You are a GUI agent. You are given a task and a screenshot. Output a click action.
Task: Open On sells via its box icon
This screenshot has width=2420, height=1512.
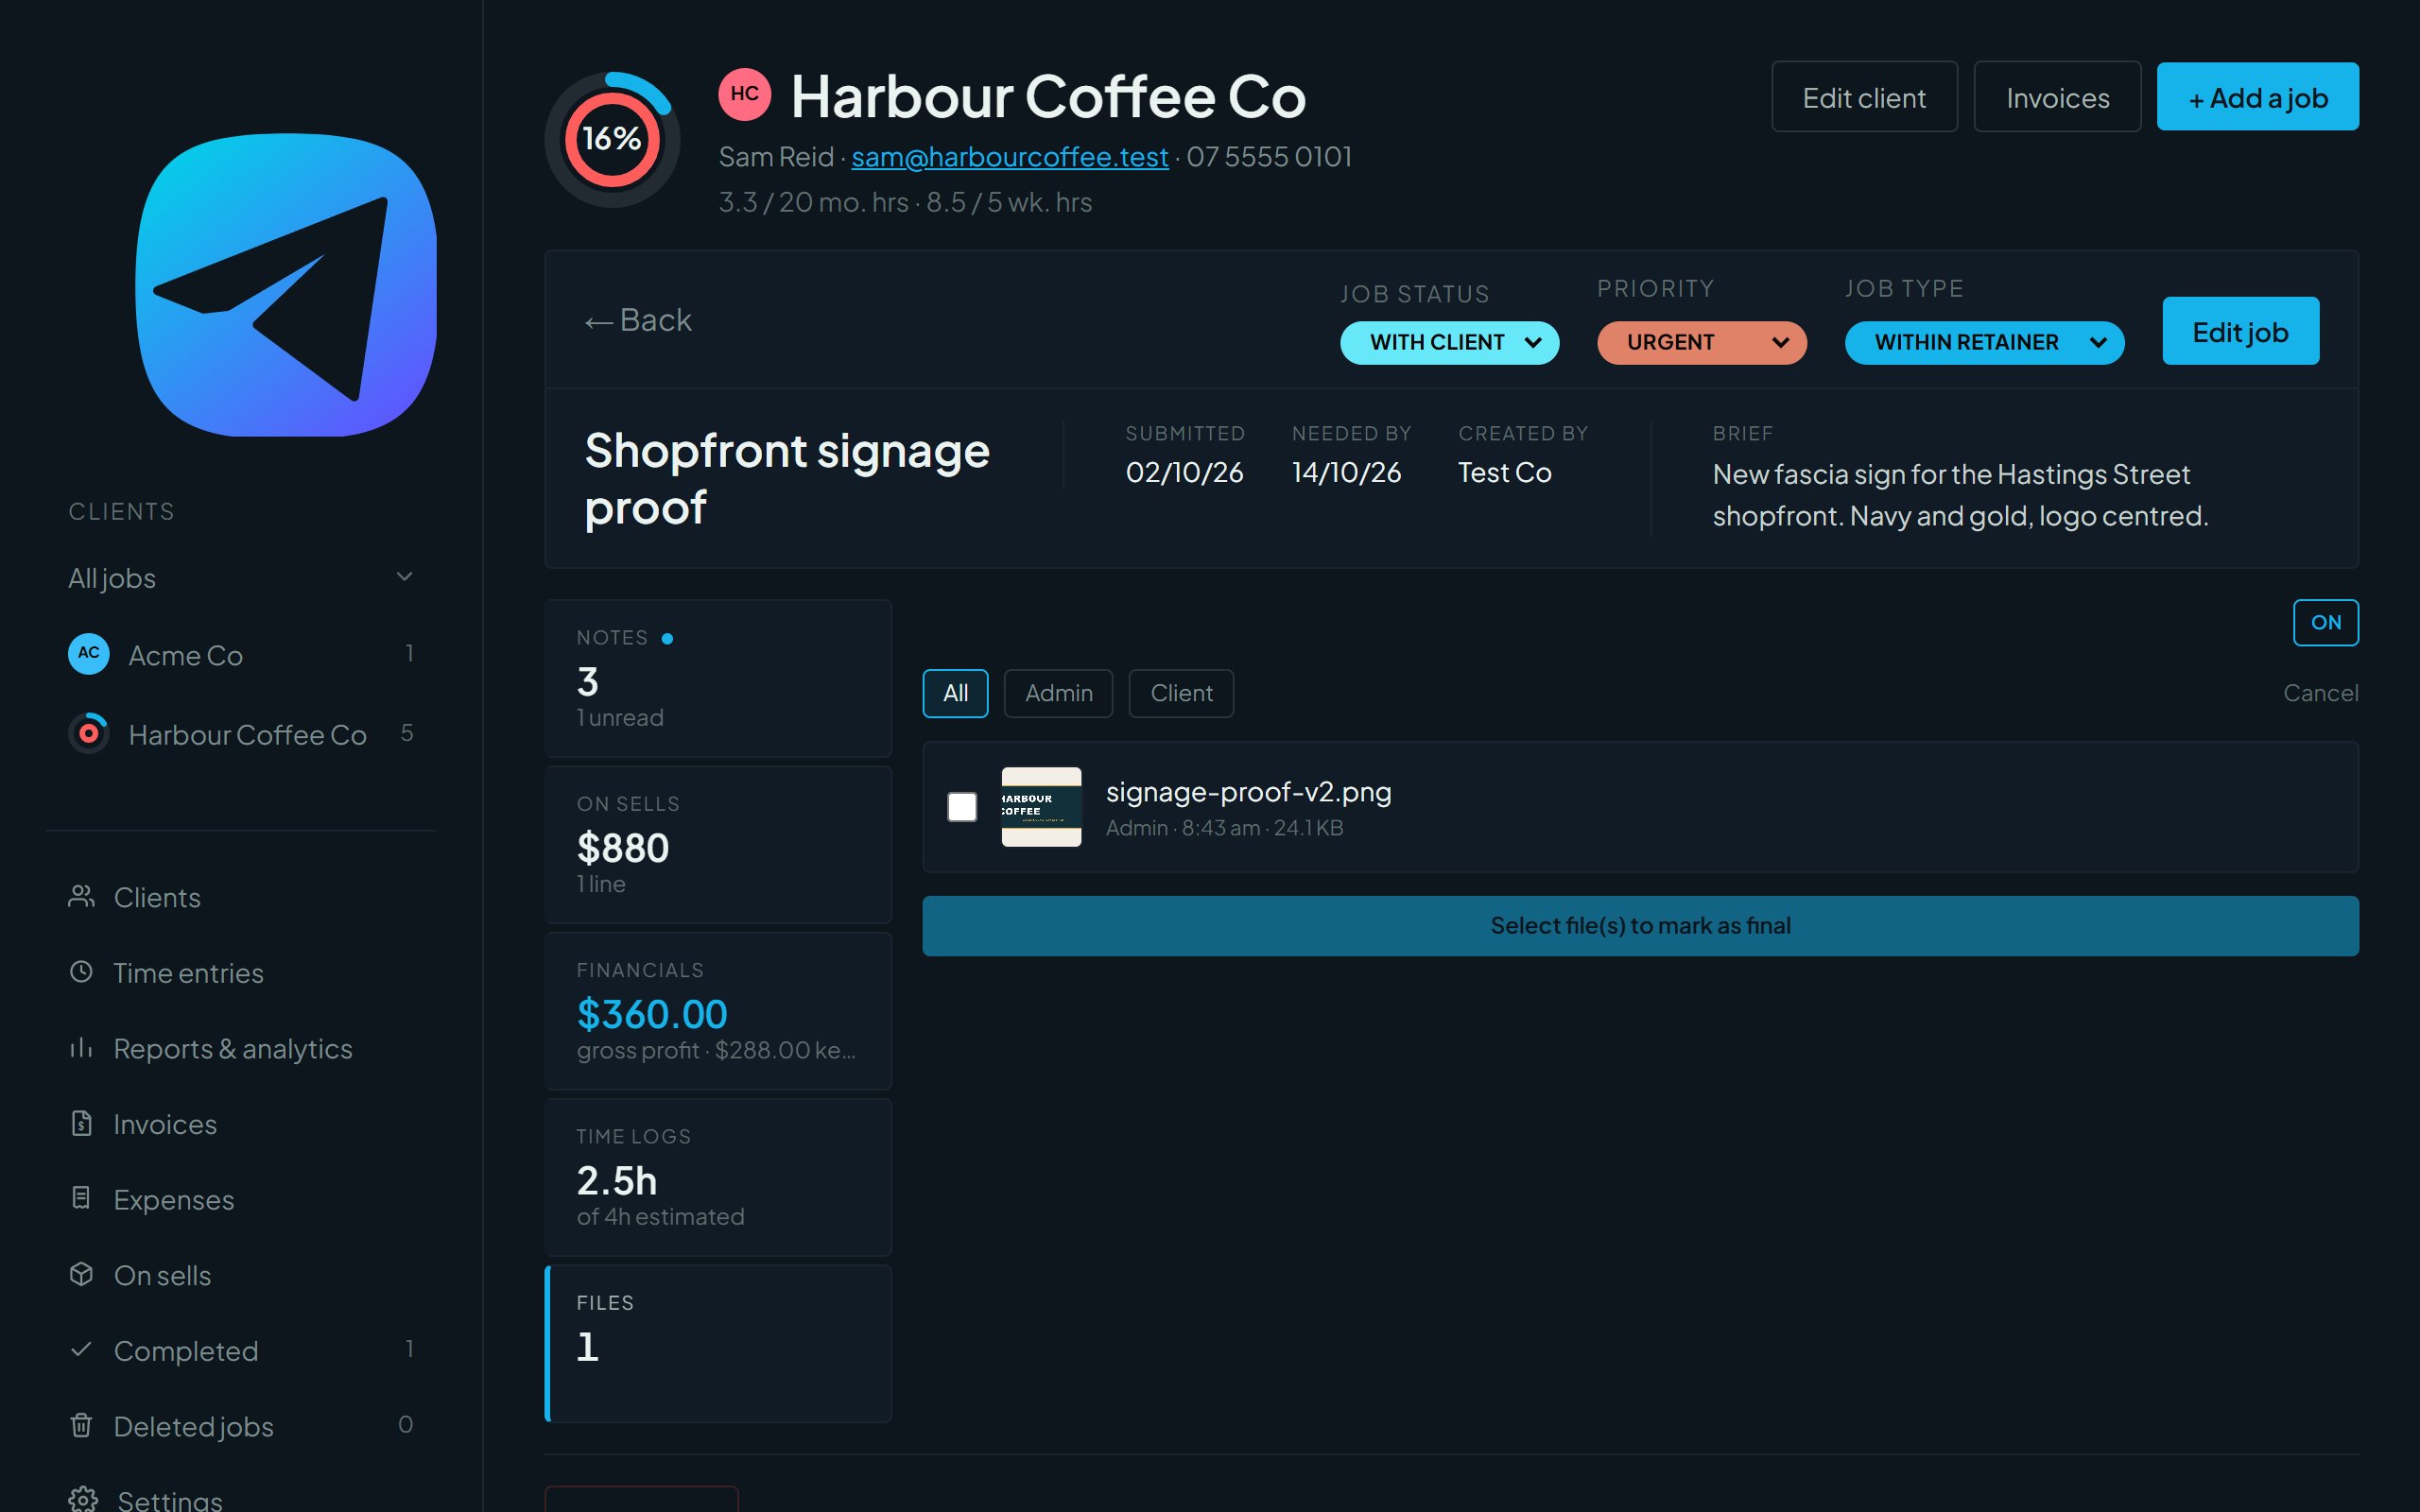pyautogui.click(x=81, y=1275)
